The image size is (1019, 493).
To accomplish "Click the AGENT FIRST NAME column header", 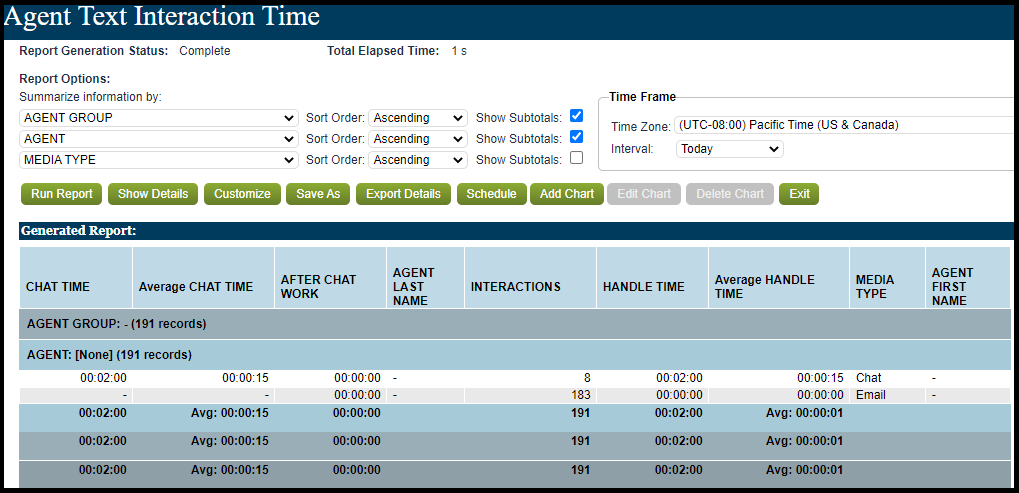I will [x=968, y=277].
